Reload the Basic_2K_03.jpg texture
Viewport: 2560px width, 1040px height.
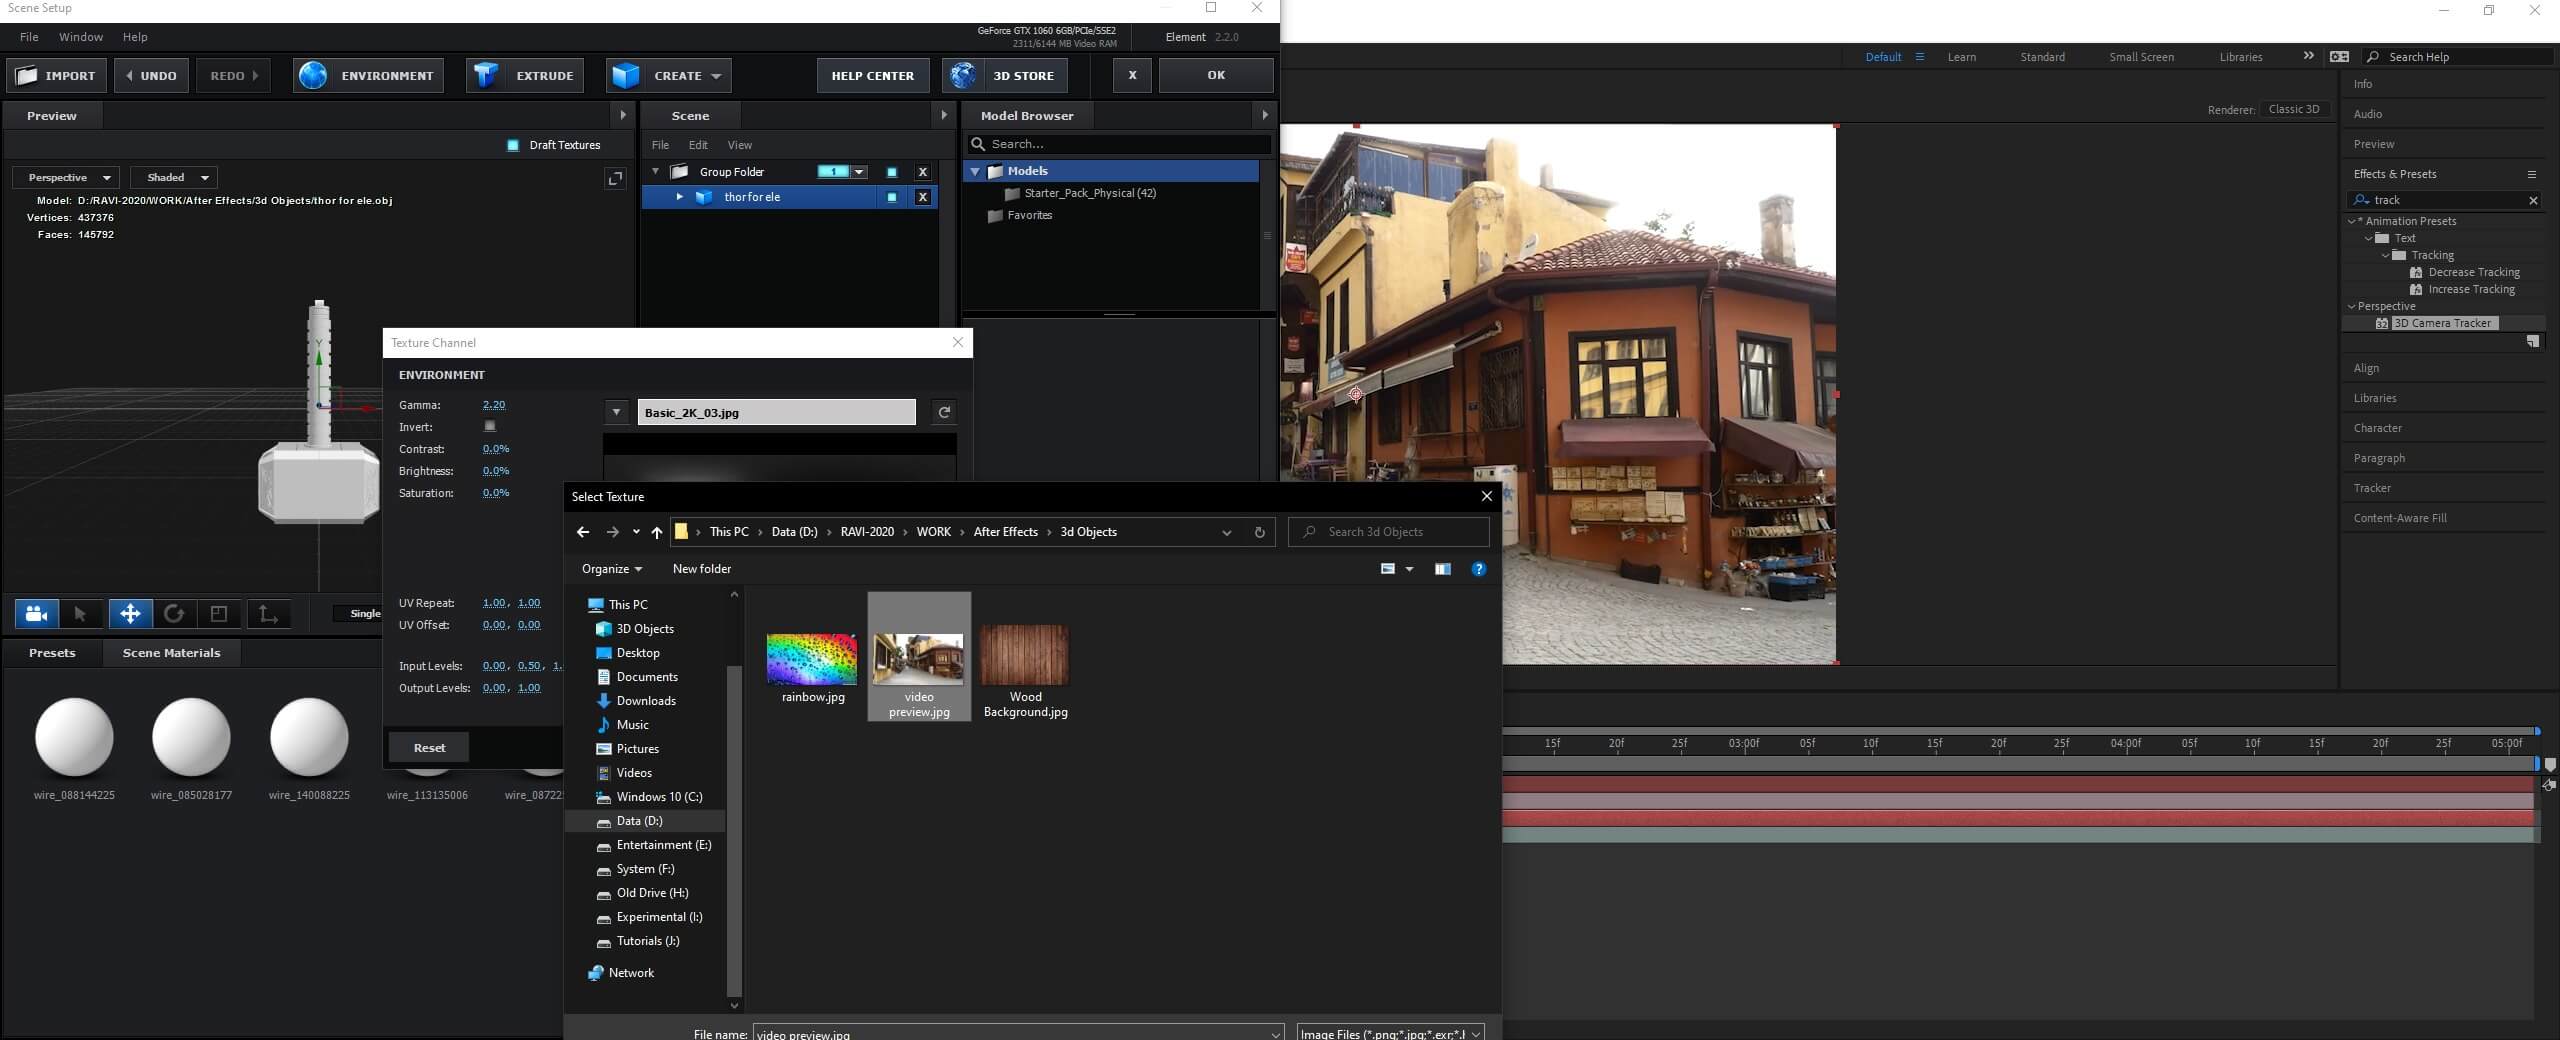click(x=944, y=412)
